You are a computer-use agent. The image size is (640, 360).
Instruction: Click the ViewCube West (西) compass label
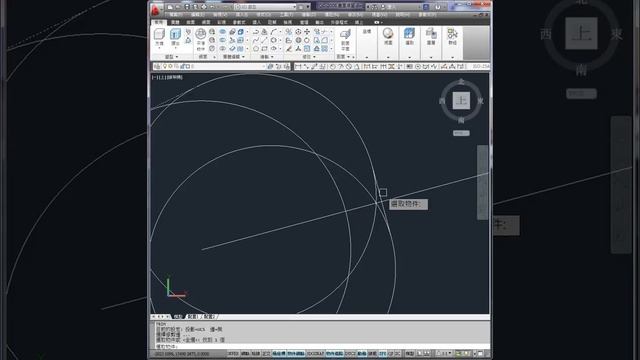(x=442, y=101)
